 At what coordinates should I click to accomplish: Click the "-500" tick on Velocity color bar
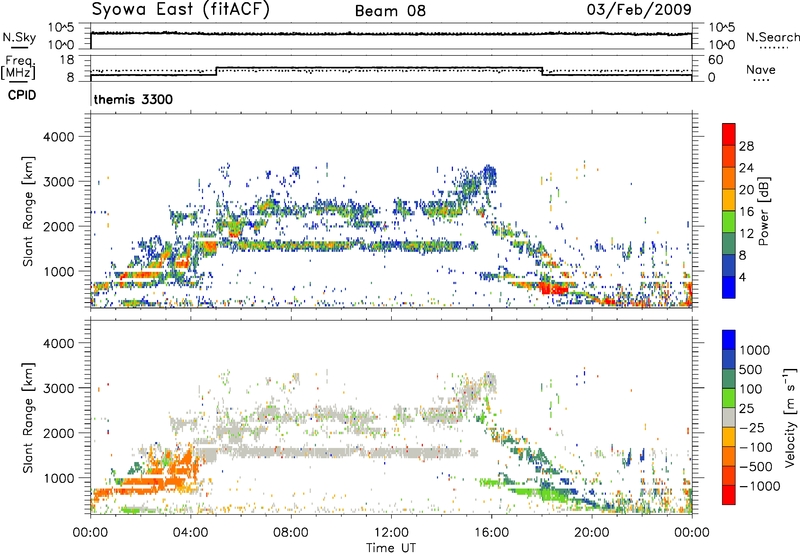pos(755,466)
